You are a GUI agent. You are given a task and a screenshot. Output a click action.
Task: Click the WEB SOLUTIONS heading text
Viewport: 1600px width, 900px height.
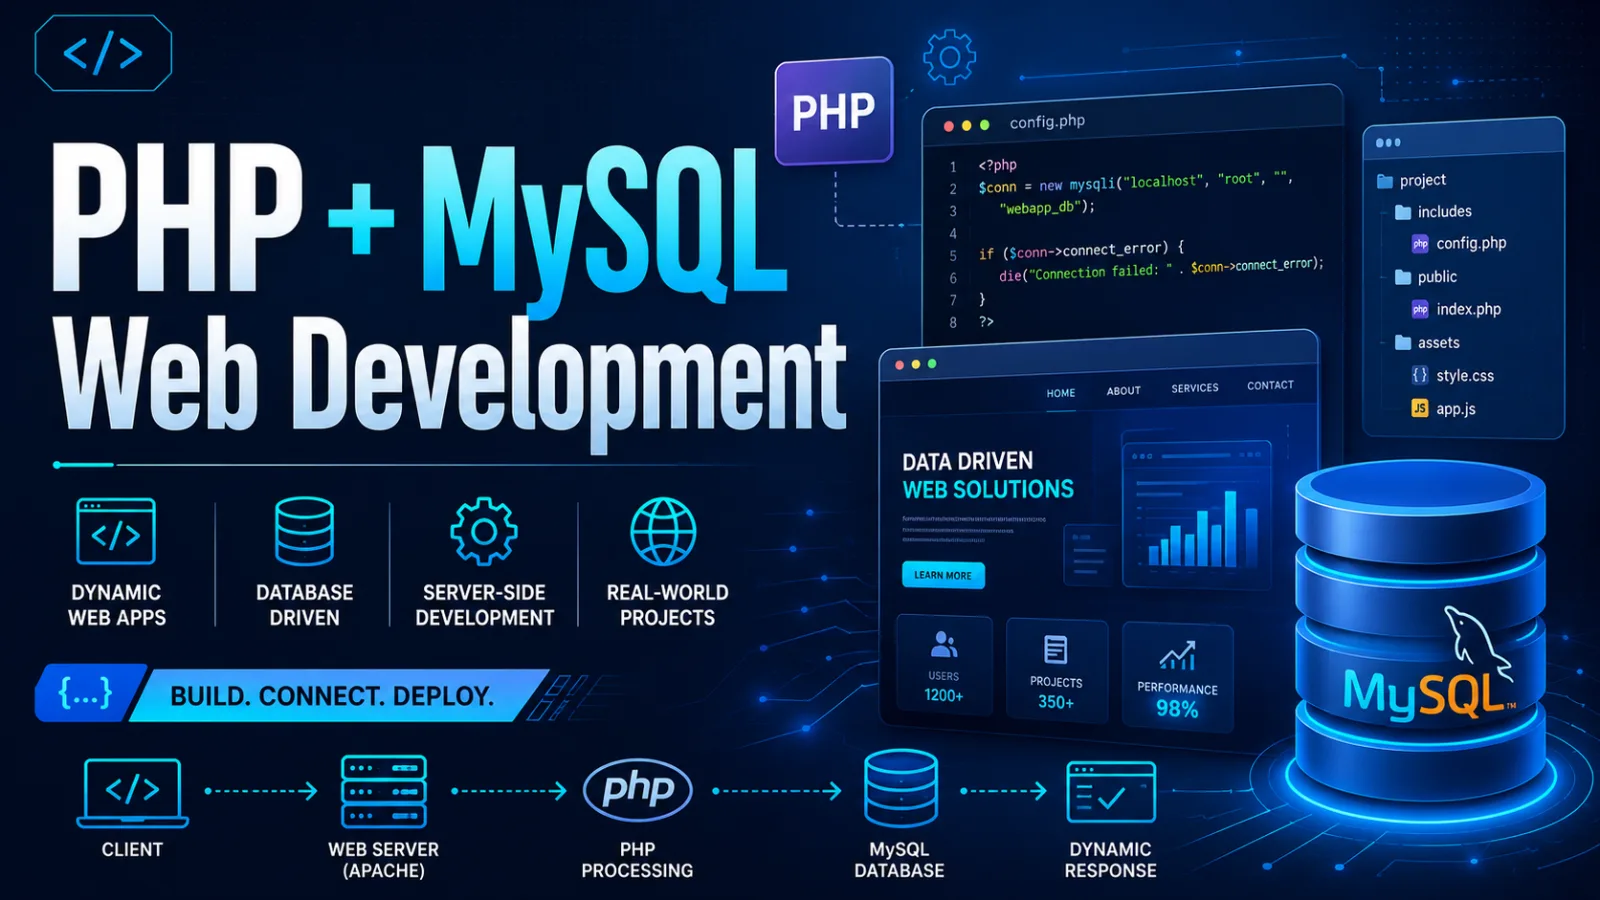coord(988,490)
